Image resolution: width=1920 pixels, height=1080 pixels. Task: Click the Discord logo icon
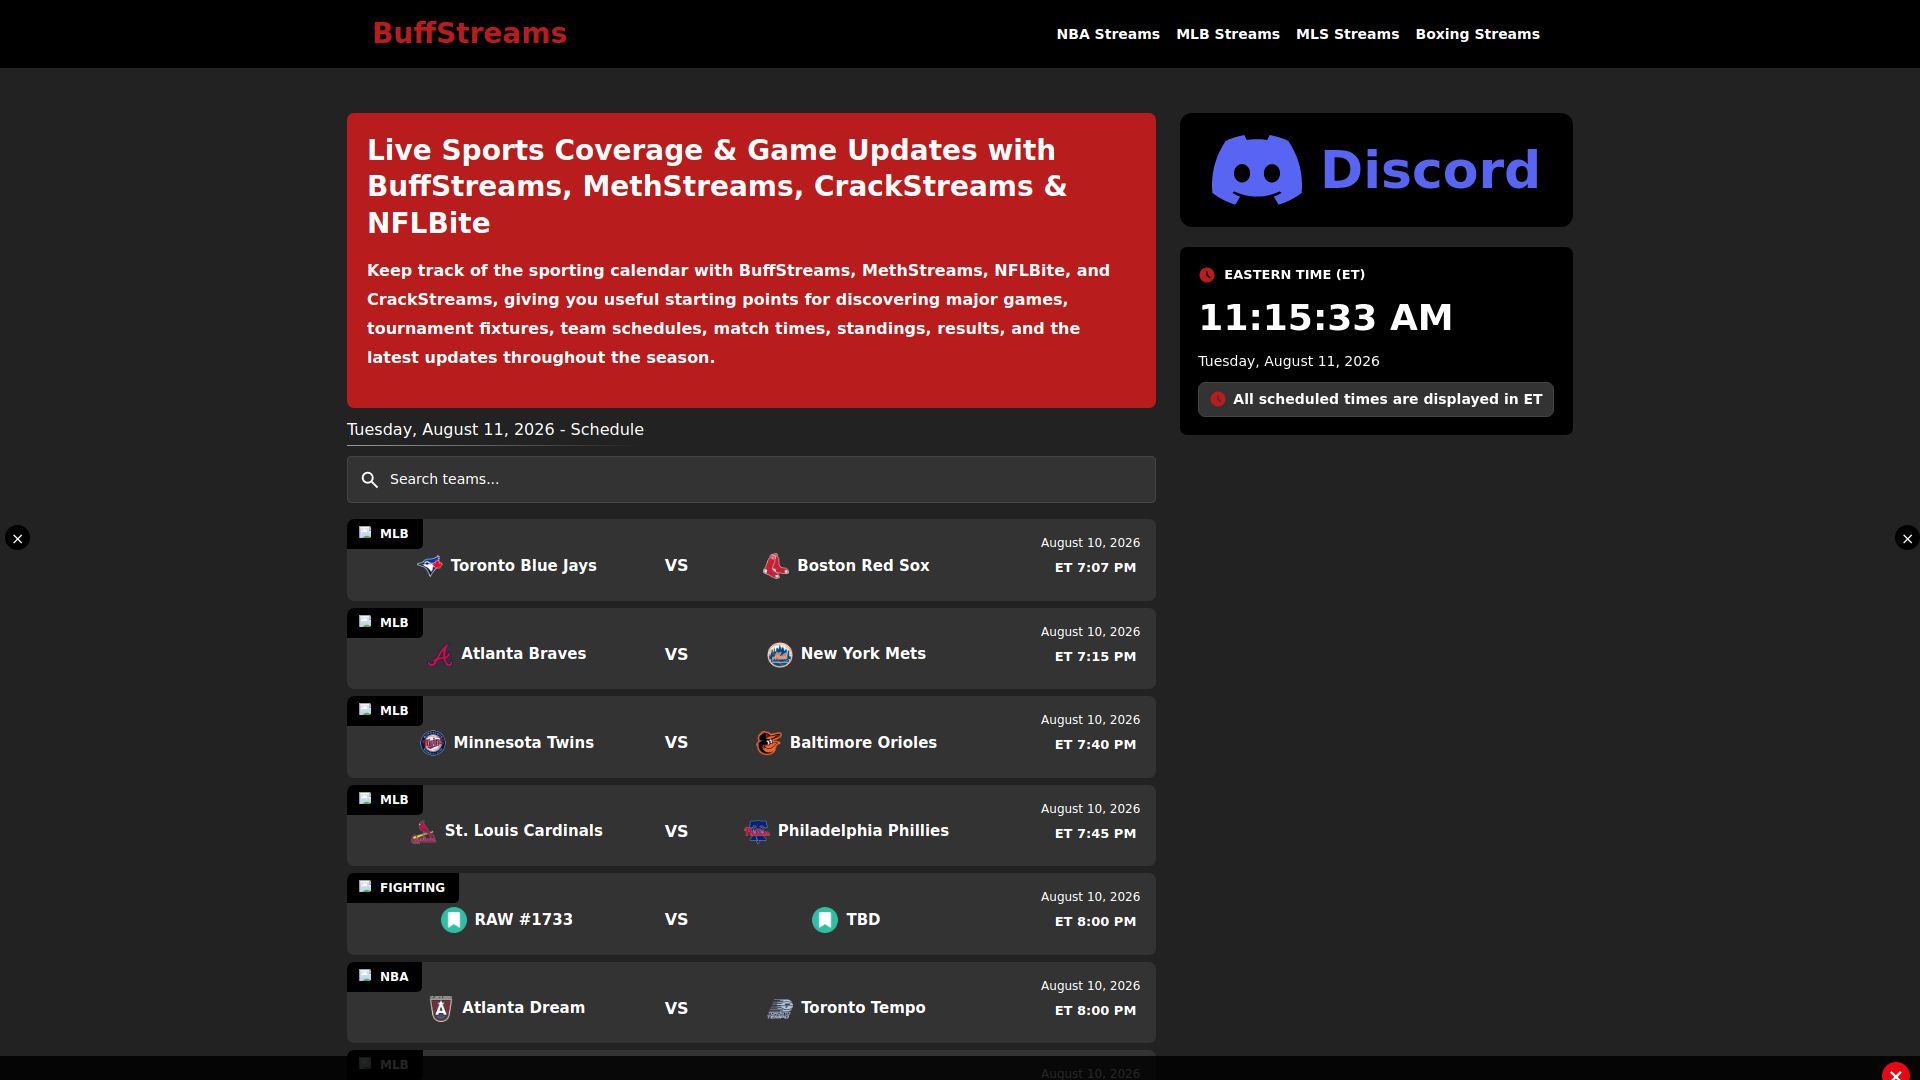coord(1257,170)
